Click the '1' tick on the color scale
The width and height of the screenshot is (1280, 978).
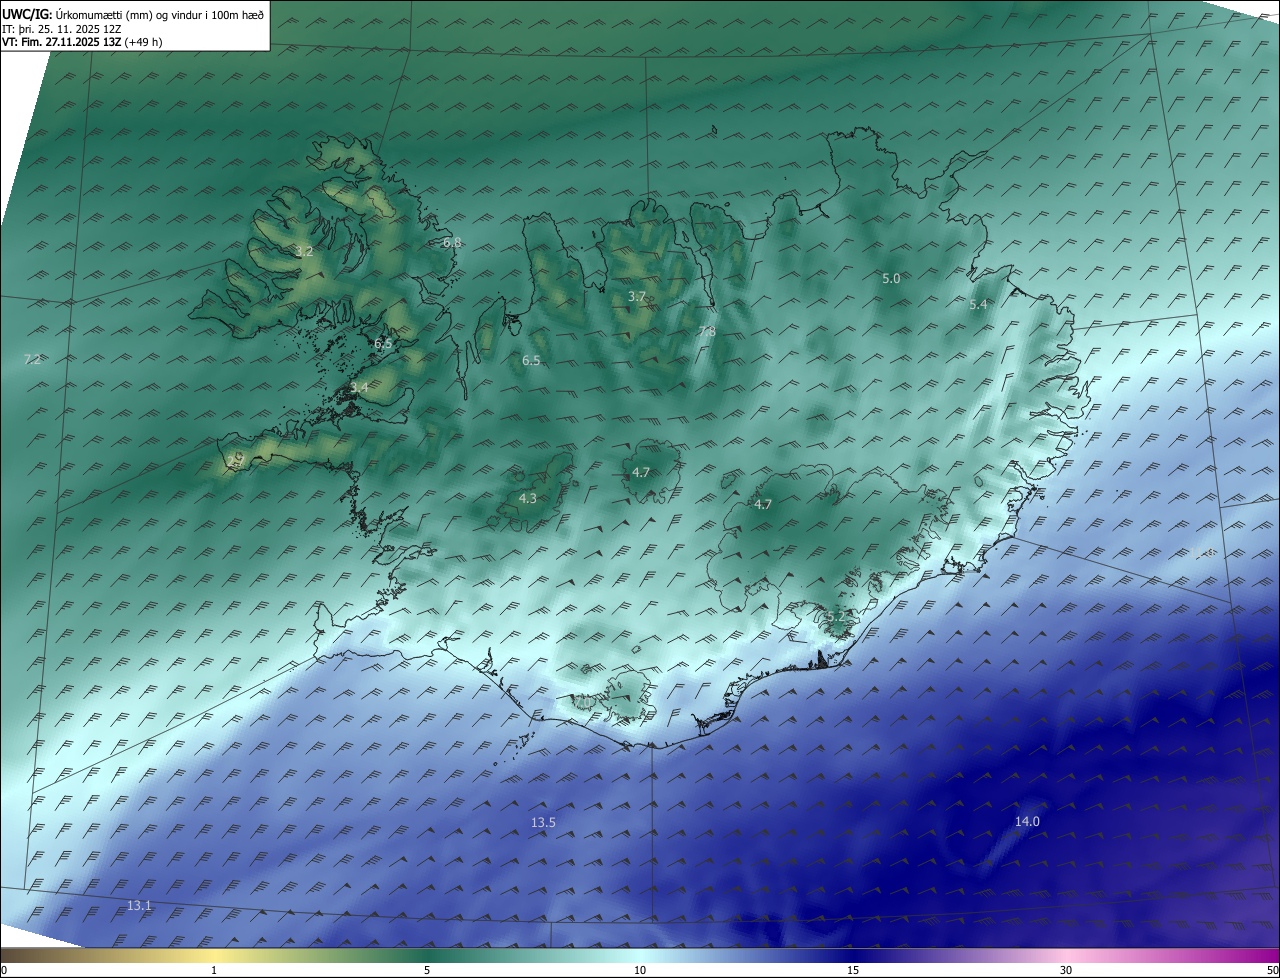pos(214,970)
